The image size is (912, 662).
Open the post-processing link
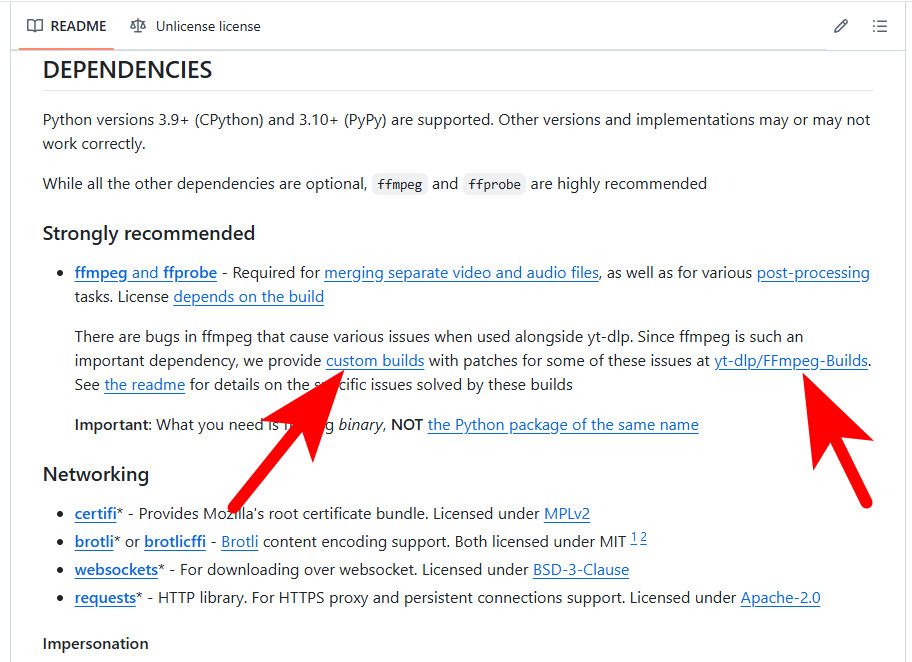click(813, 272)
